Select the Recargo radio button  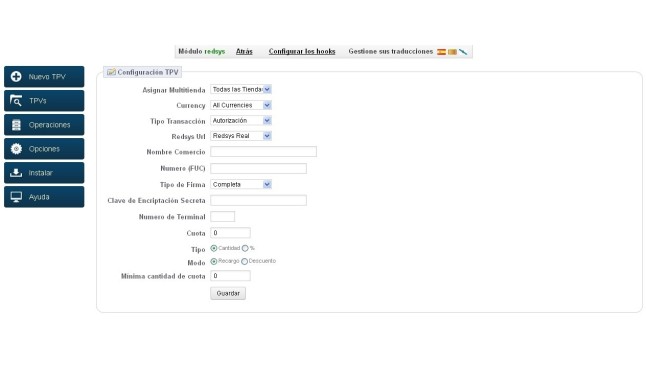pyautogui.click(x=214, y=261)
